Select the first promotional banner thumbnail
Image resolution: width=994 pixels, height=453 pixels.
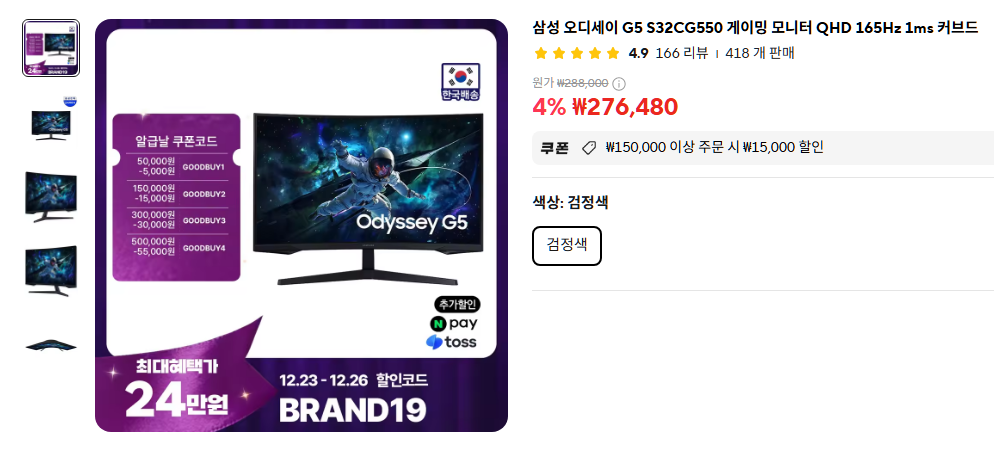(x=51, y=48)
